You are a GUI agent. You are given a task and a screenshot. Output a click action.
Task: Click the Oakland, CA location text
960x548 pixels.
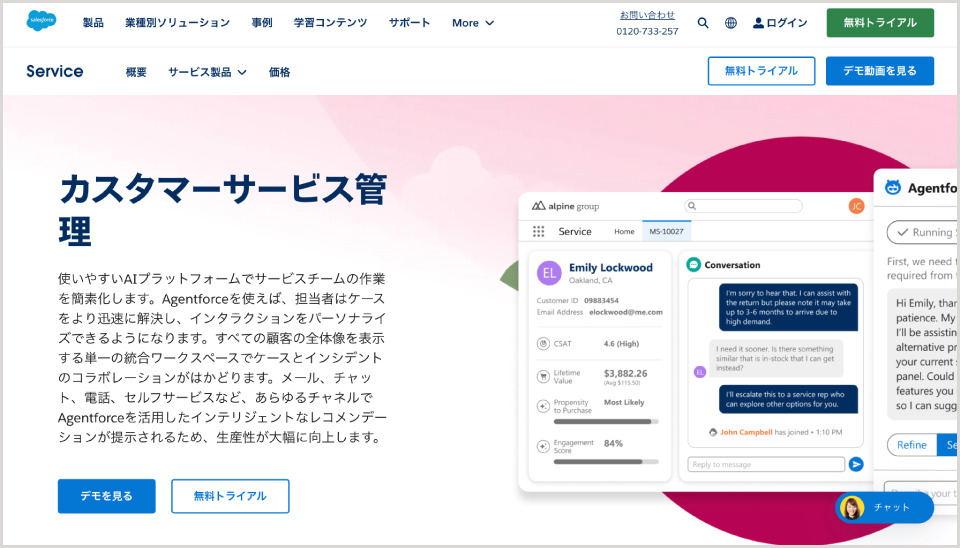click(590, 280)
